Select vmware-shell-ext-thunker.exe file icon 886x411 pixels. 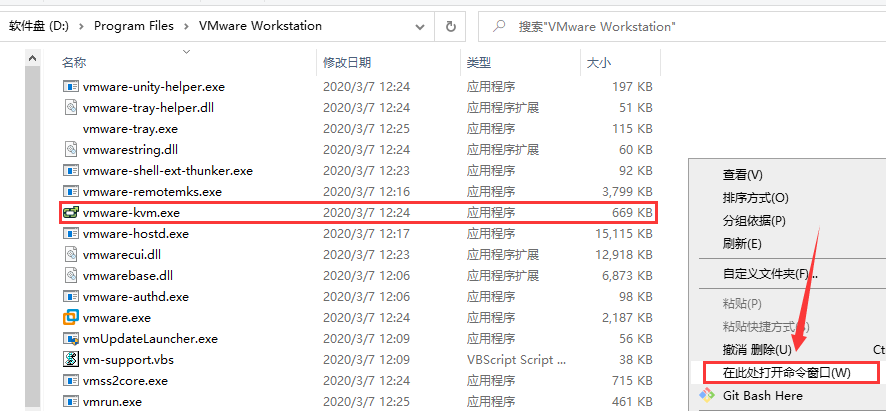click(70, 170)
